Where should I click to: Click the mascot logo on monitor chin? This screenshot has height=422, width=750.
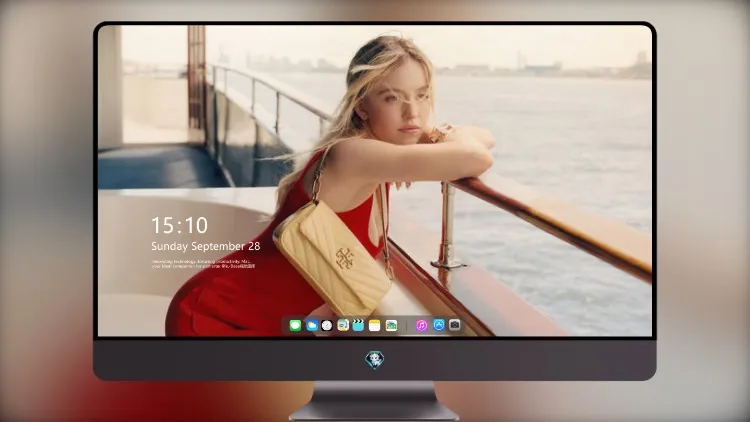(375, 360)
